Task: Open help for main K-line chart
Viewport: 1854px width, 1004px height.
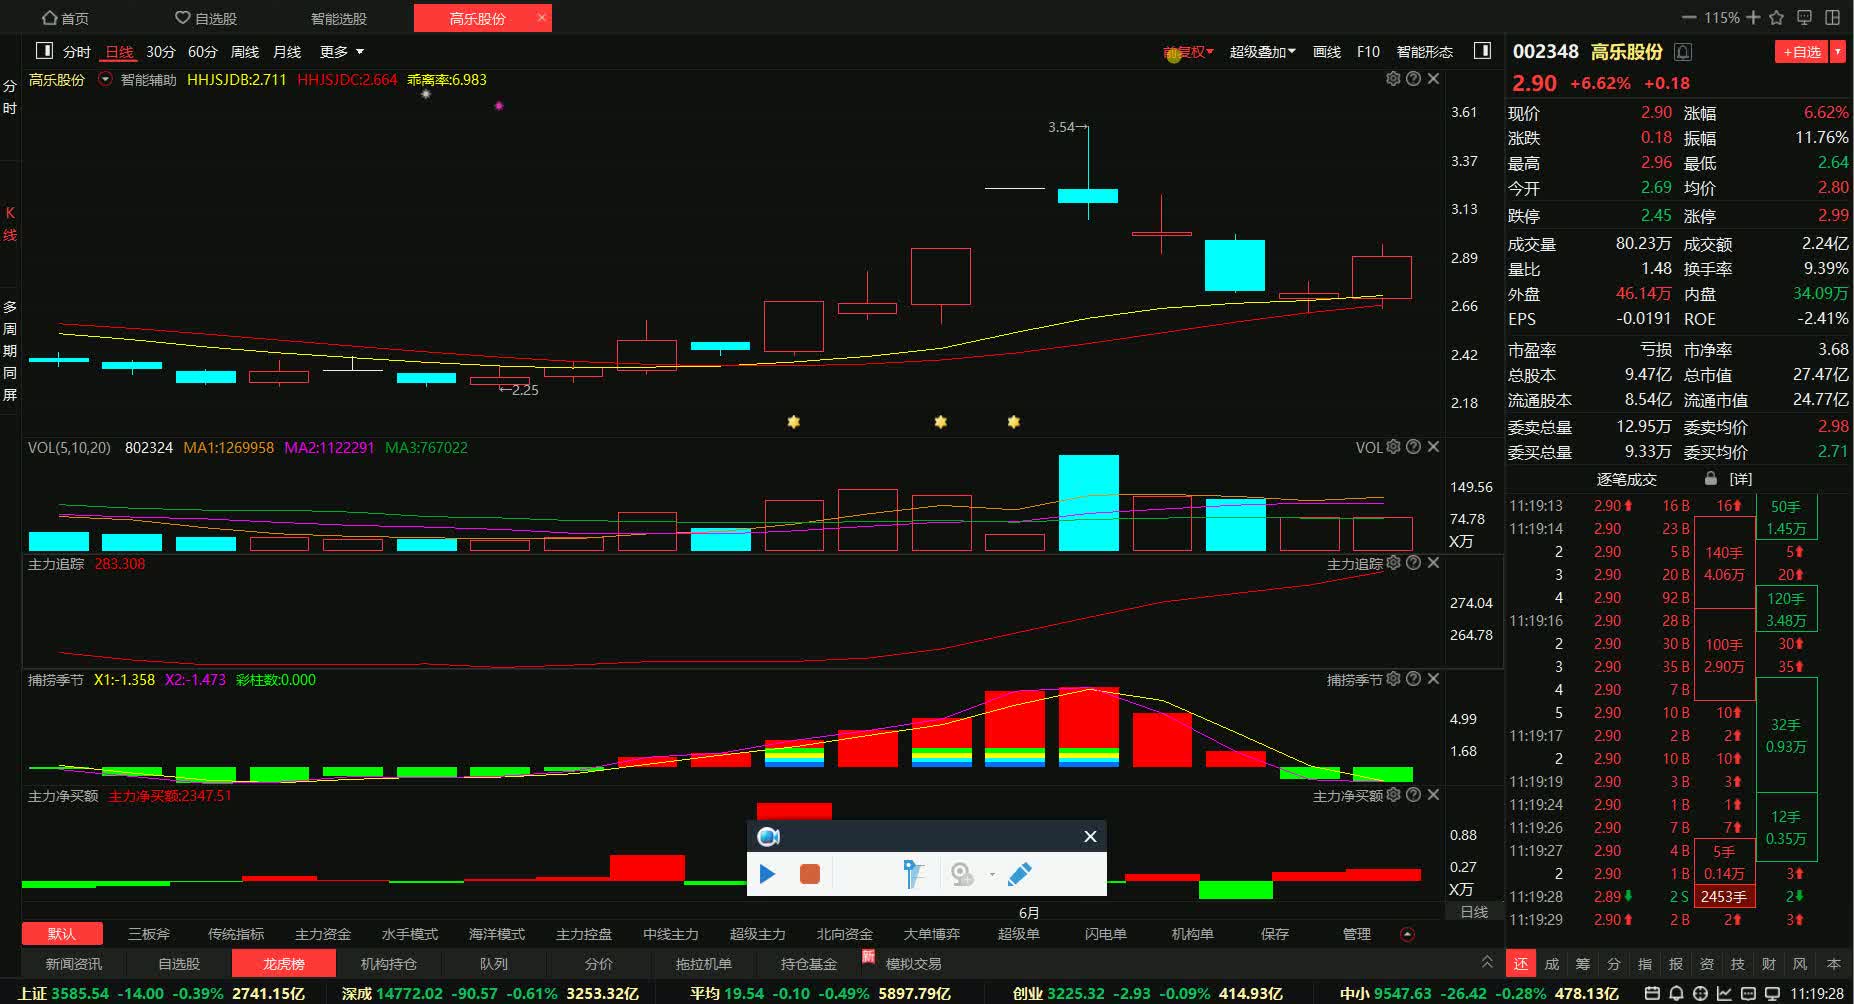Action: point(1413,78)
